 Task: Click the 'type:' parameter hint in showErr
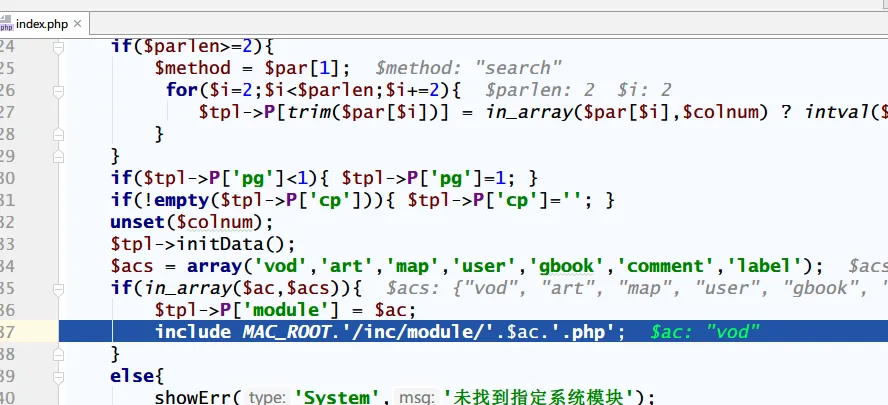click(266, 398)
